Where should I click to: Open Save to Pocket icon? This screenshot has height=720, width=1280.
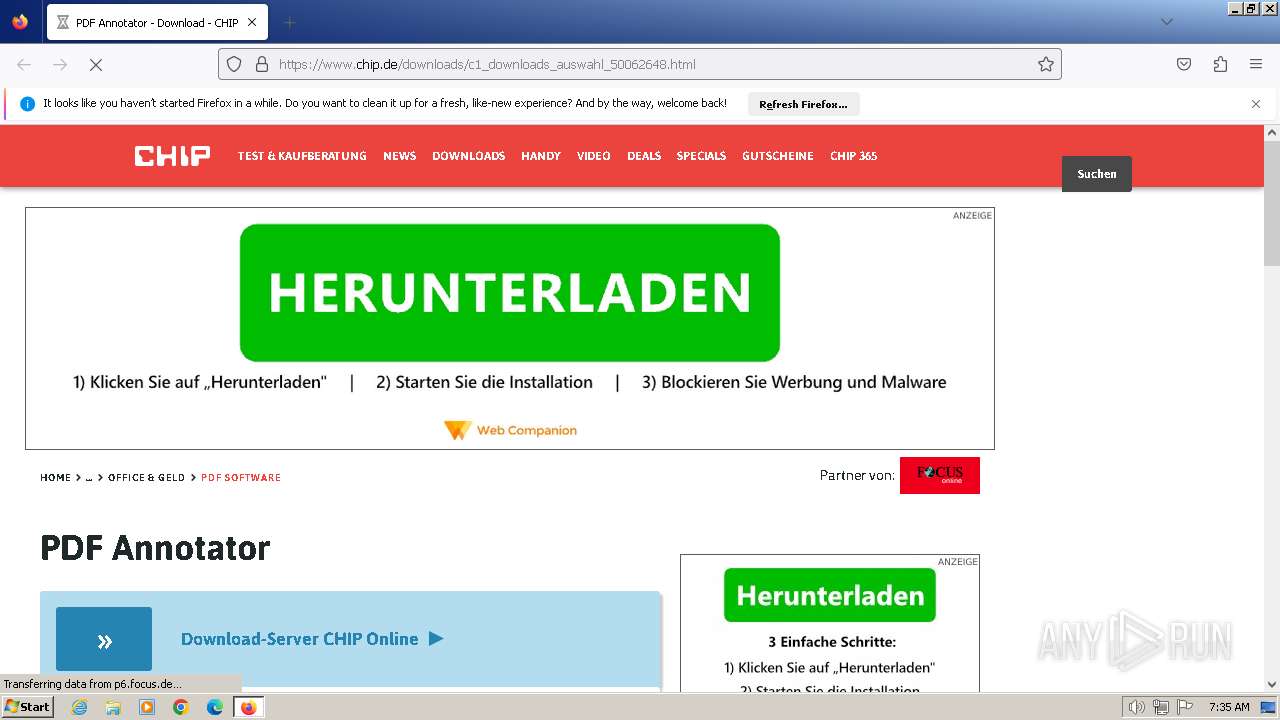1184,64
